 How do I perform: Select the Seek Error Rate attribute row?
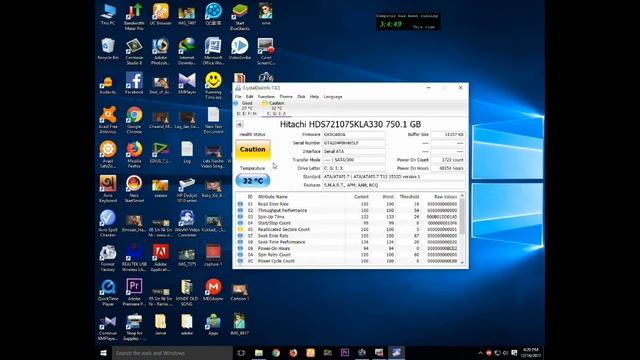tap(347, 236)
